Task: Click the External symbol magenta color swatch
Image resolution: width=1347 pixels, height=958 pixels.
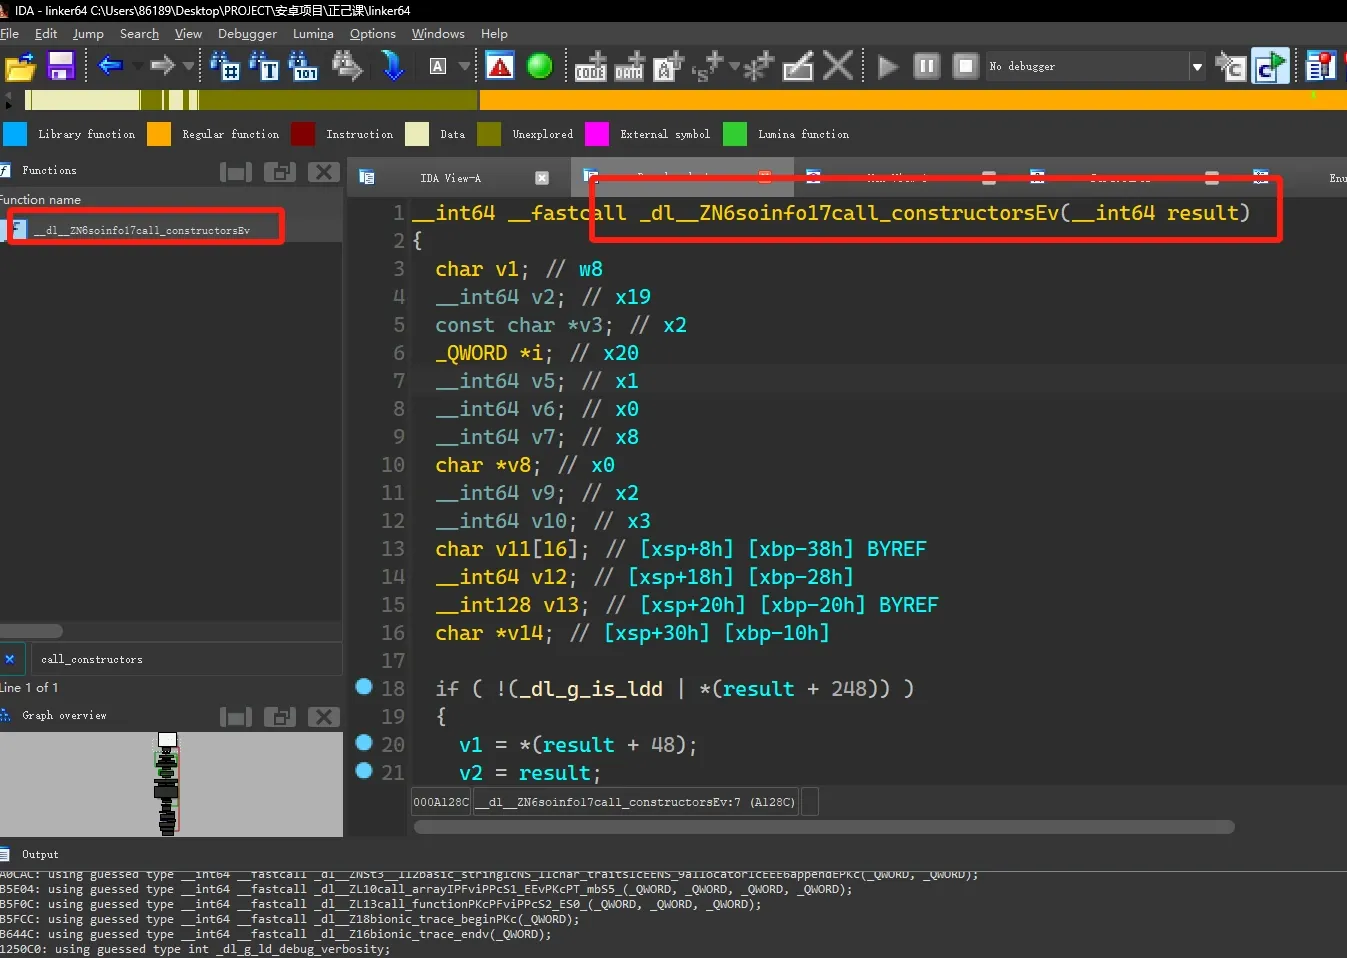Action: tap(597, 134)
